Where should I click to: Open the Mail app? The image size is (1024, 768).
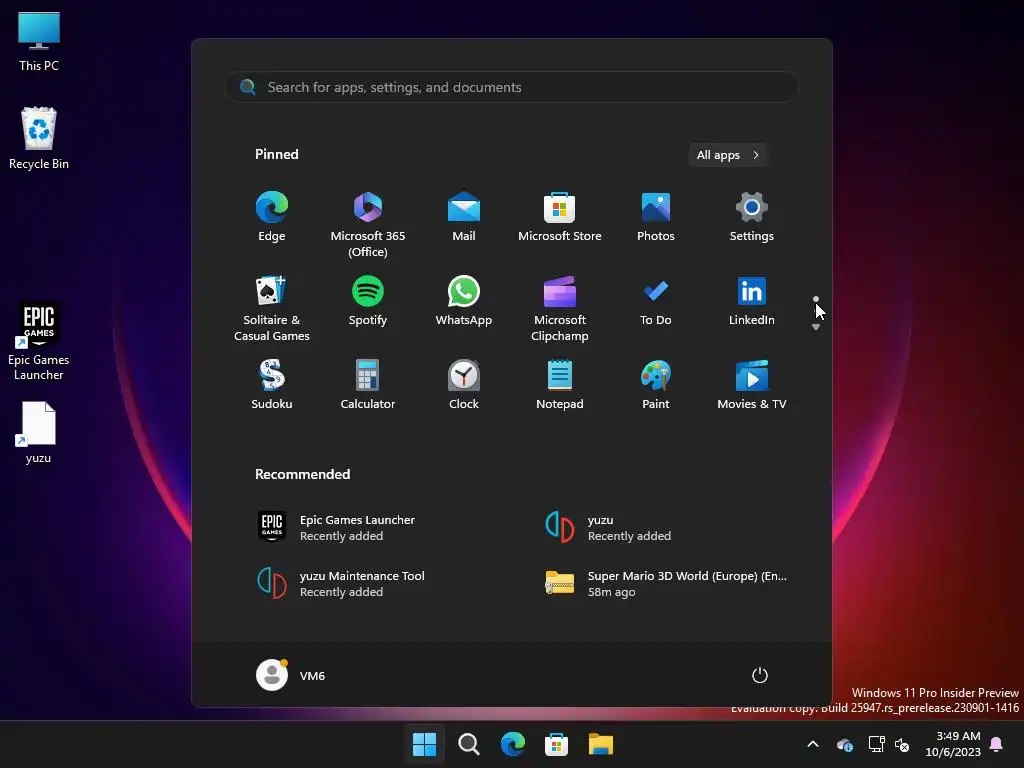click(464, 217)
